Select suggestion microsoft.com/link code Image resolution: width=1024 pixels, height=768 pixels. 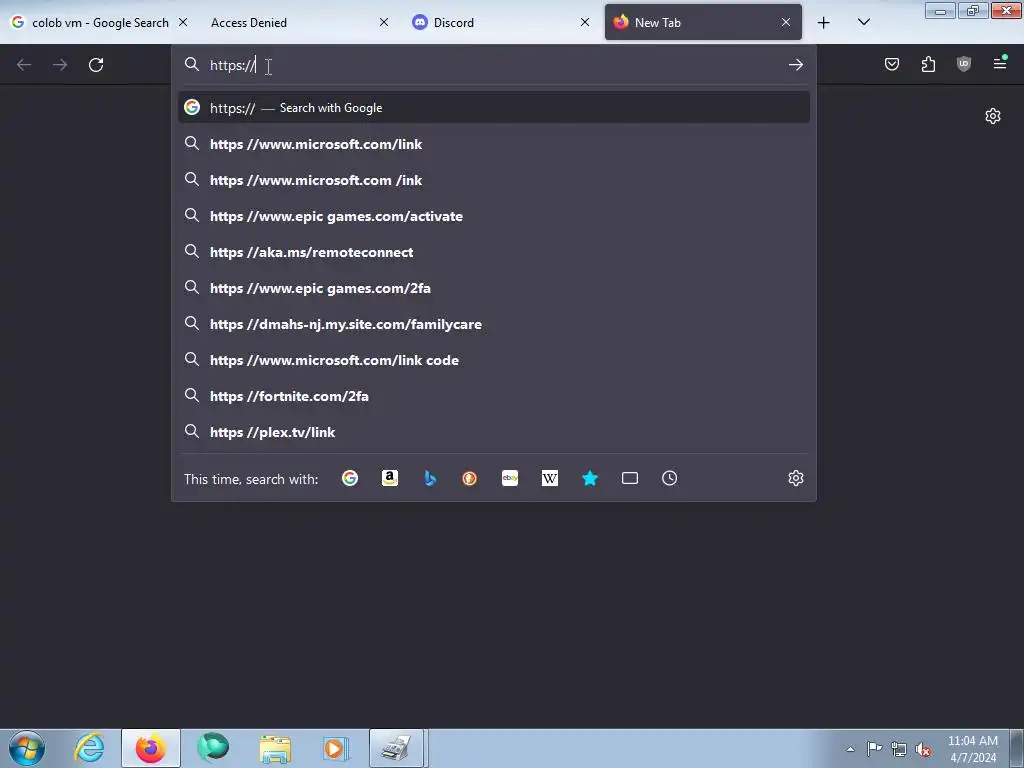(494, 359)
